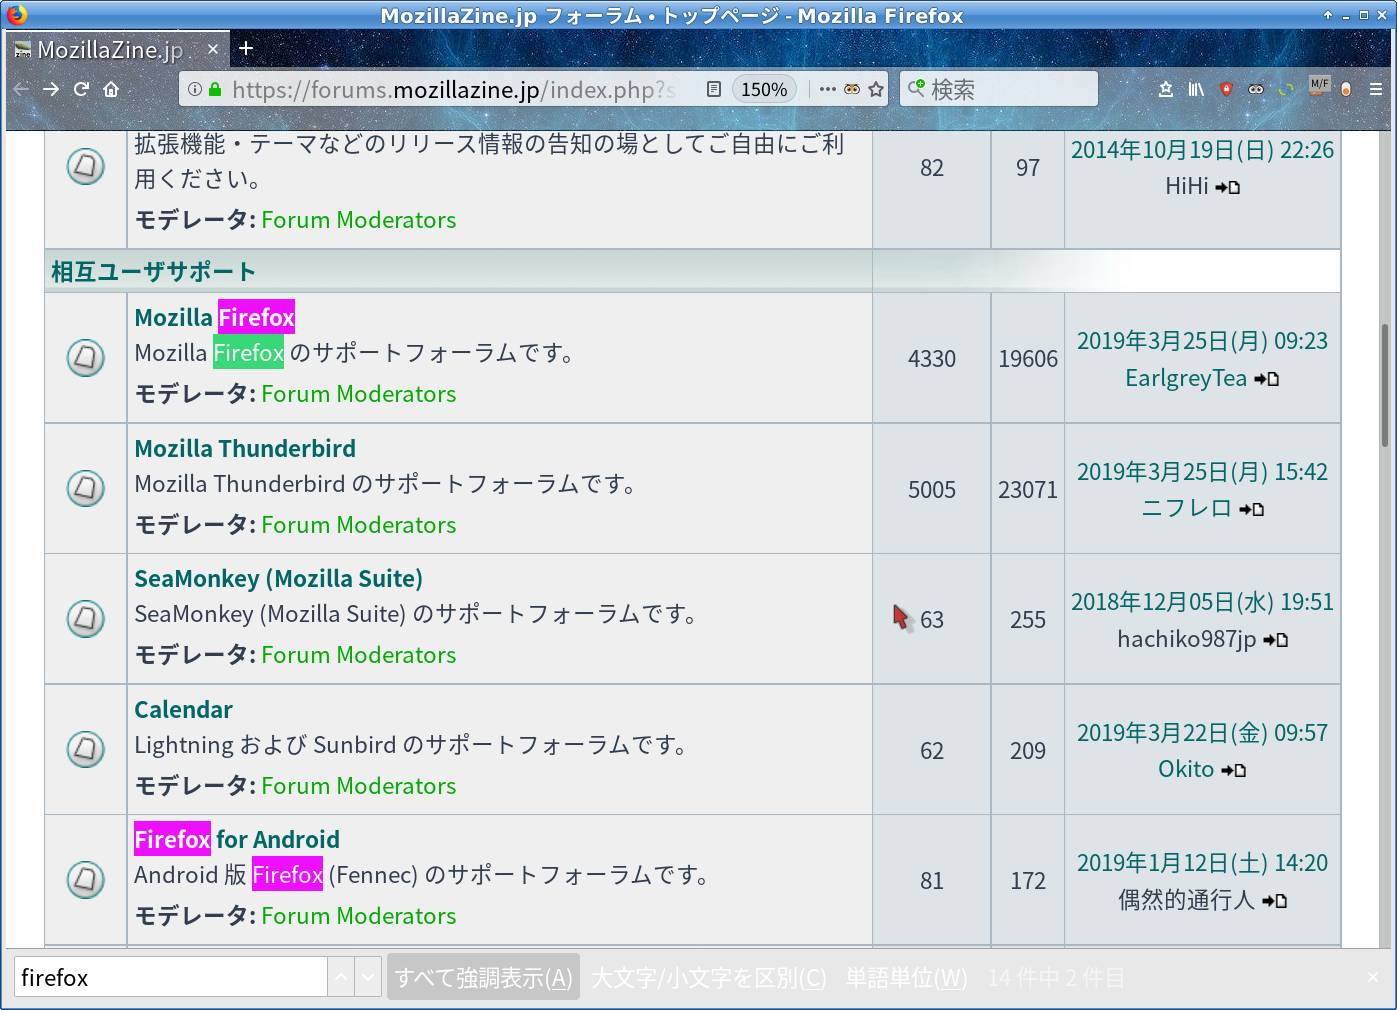Click the owl icon in address bar
Screen dimensions: 1397x1010
(852, 89)
